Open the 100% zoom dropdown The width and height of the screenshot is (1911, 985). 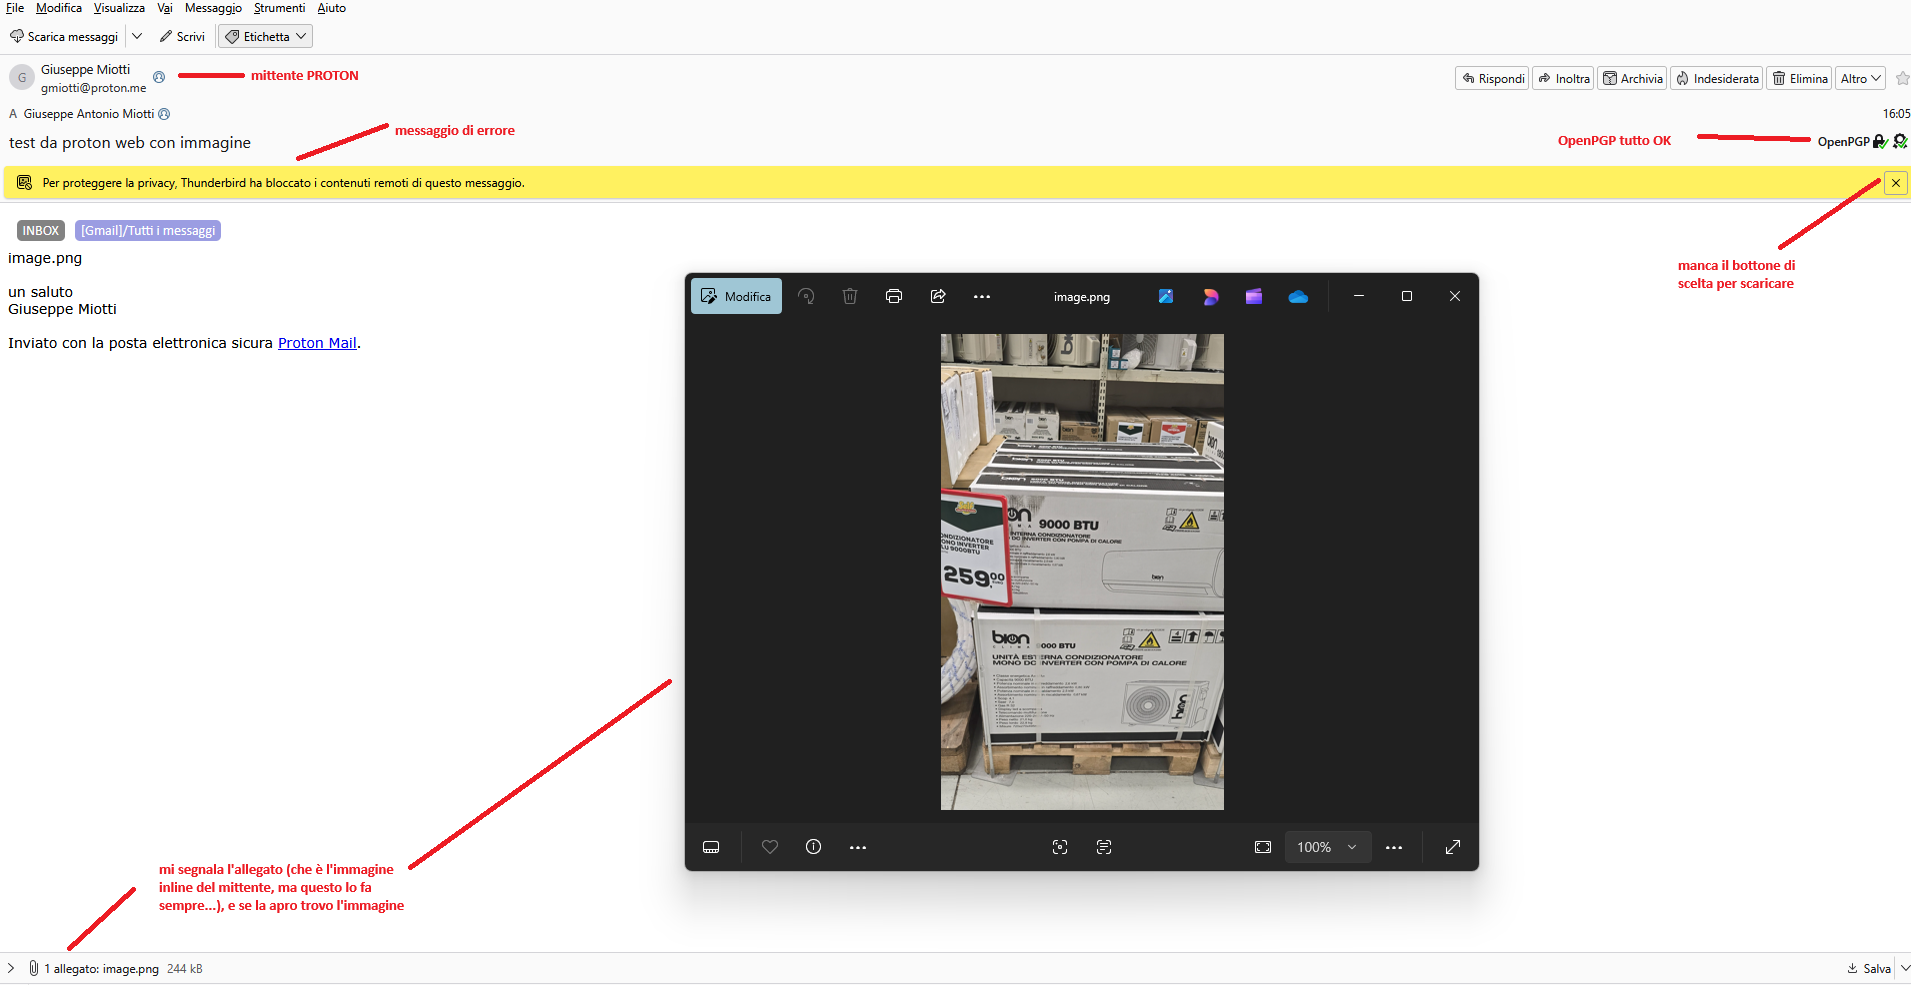pyautogui.click(x=1327, y=847)
